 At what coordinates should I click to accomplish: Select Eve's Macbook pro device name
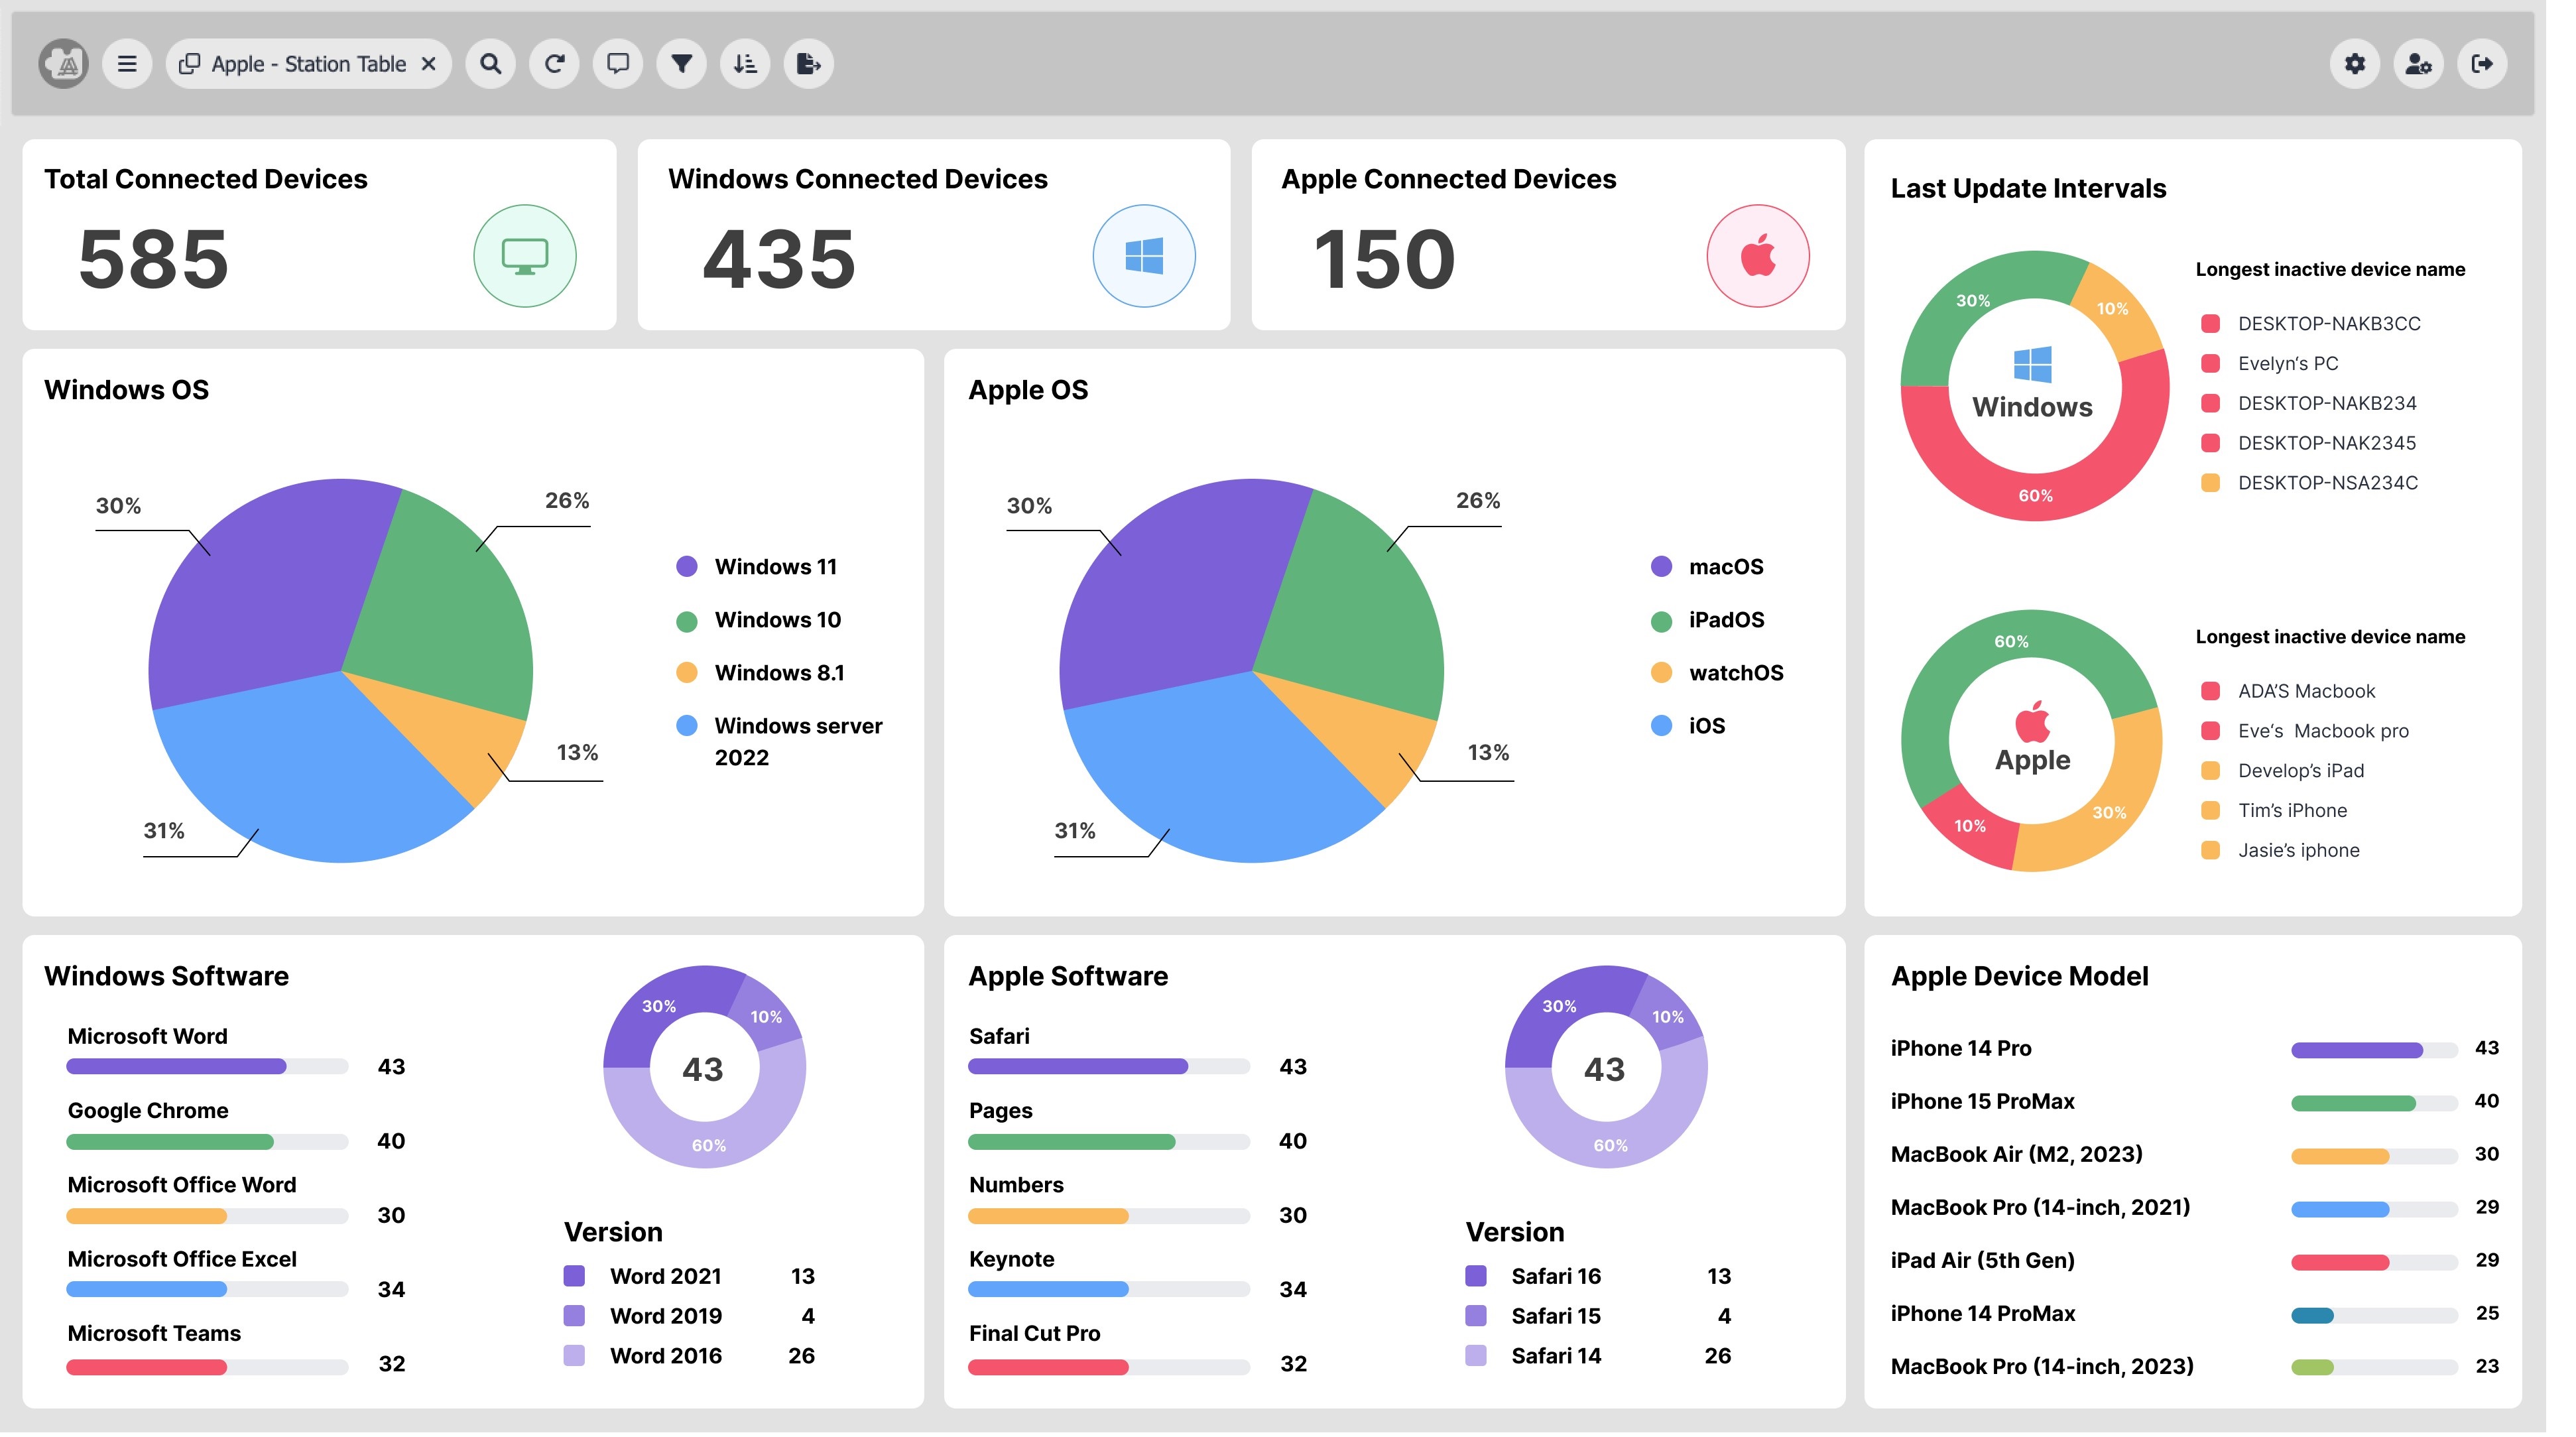click(x=2323, y=732)
